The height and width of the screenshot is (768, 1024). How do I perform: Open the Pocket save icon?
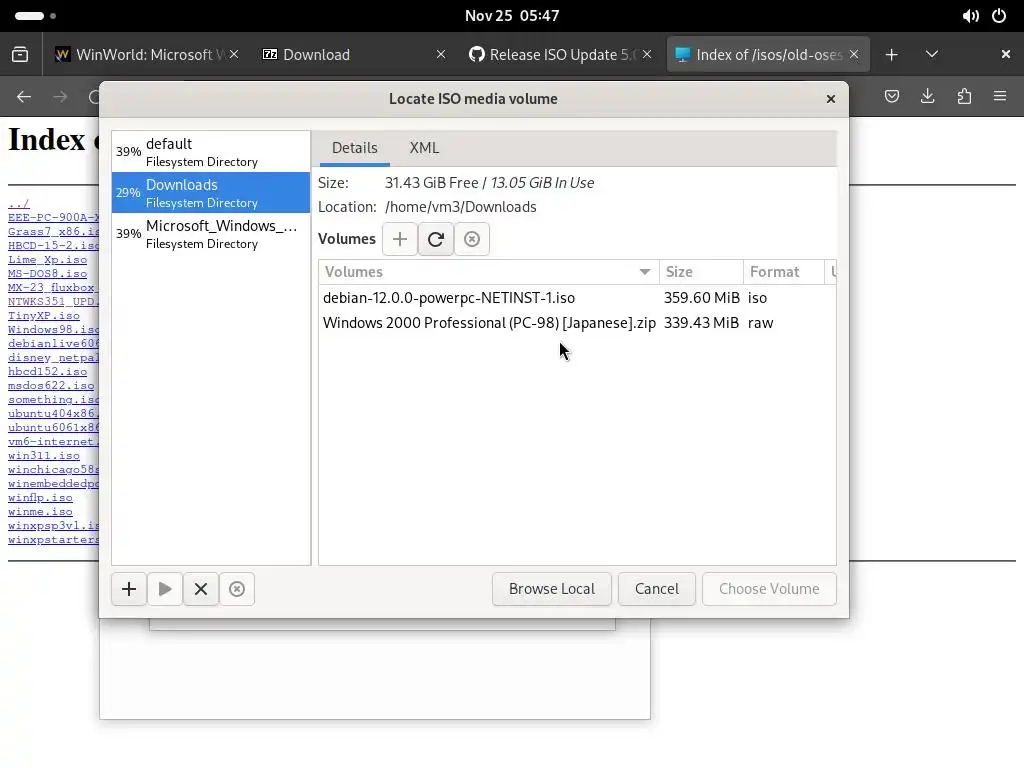891,97
